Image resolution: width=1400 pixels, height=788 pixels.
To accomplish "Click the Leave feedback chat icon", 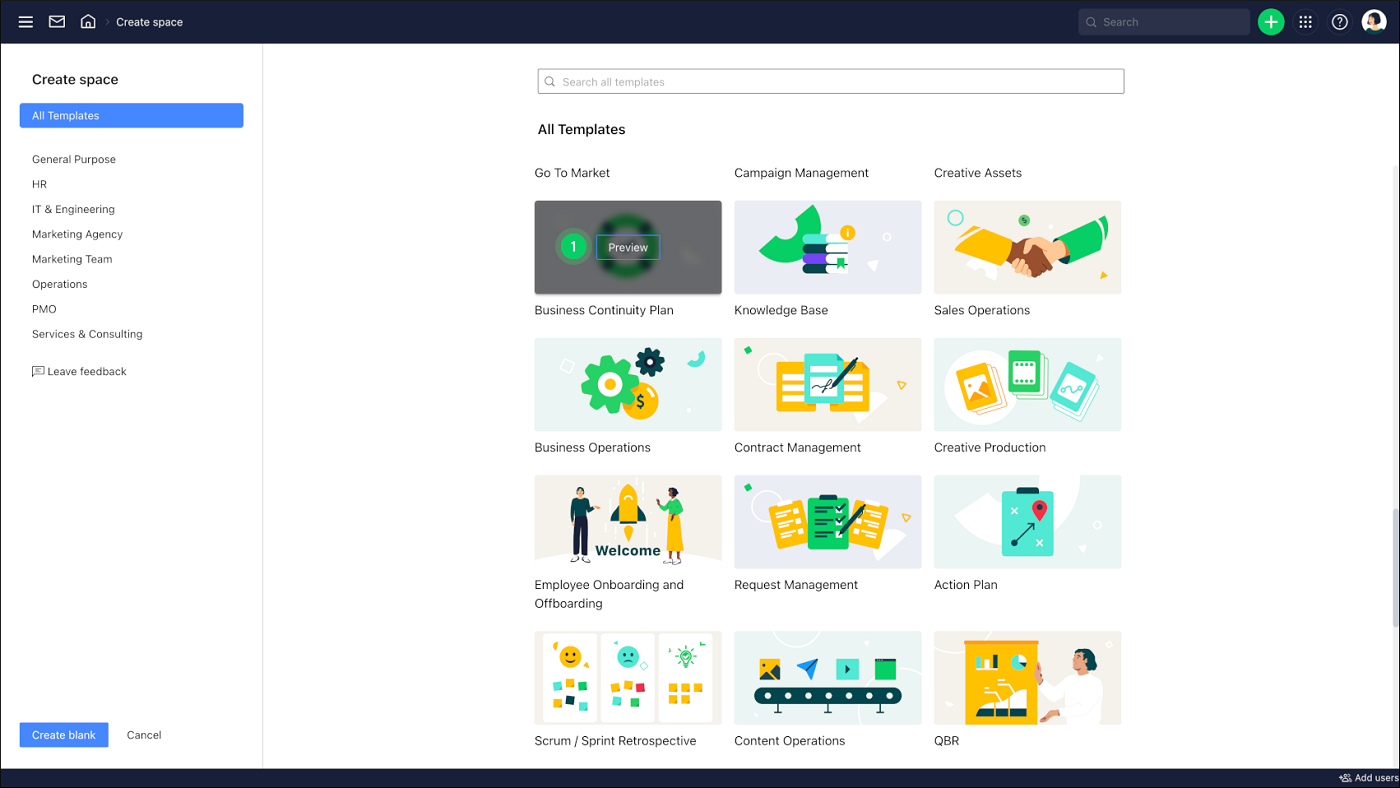I will [x=38, y=371].
